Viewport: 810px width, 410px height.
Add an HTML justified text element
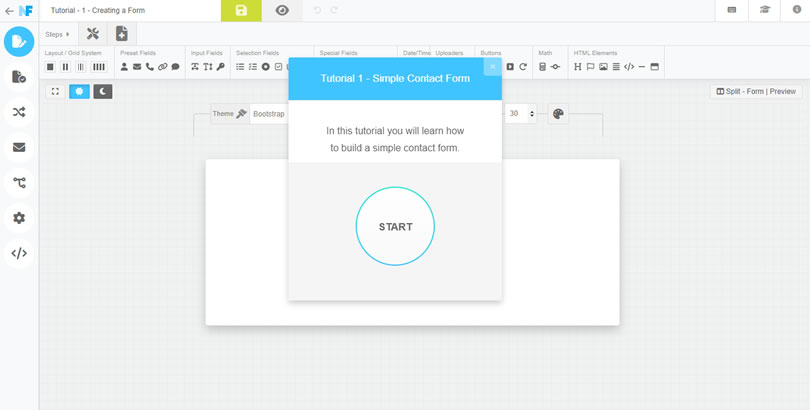616,67
